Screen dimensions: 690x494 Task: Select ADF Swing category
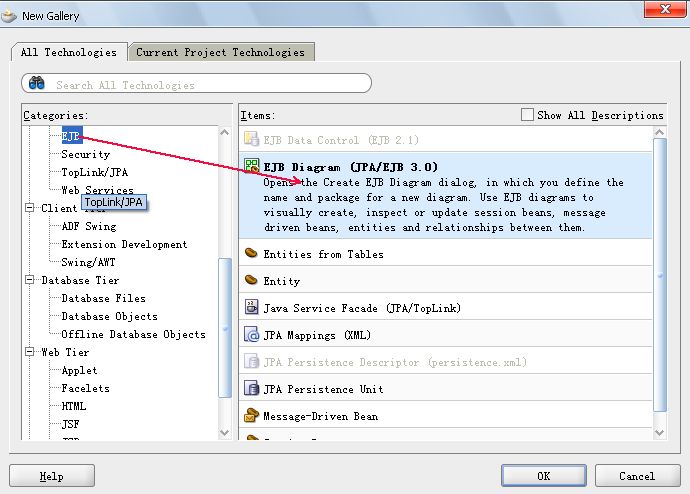[89, 227]
